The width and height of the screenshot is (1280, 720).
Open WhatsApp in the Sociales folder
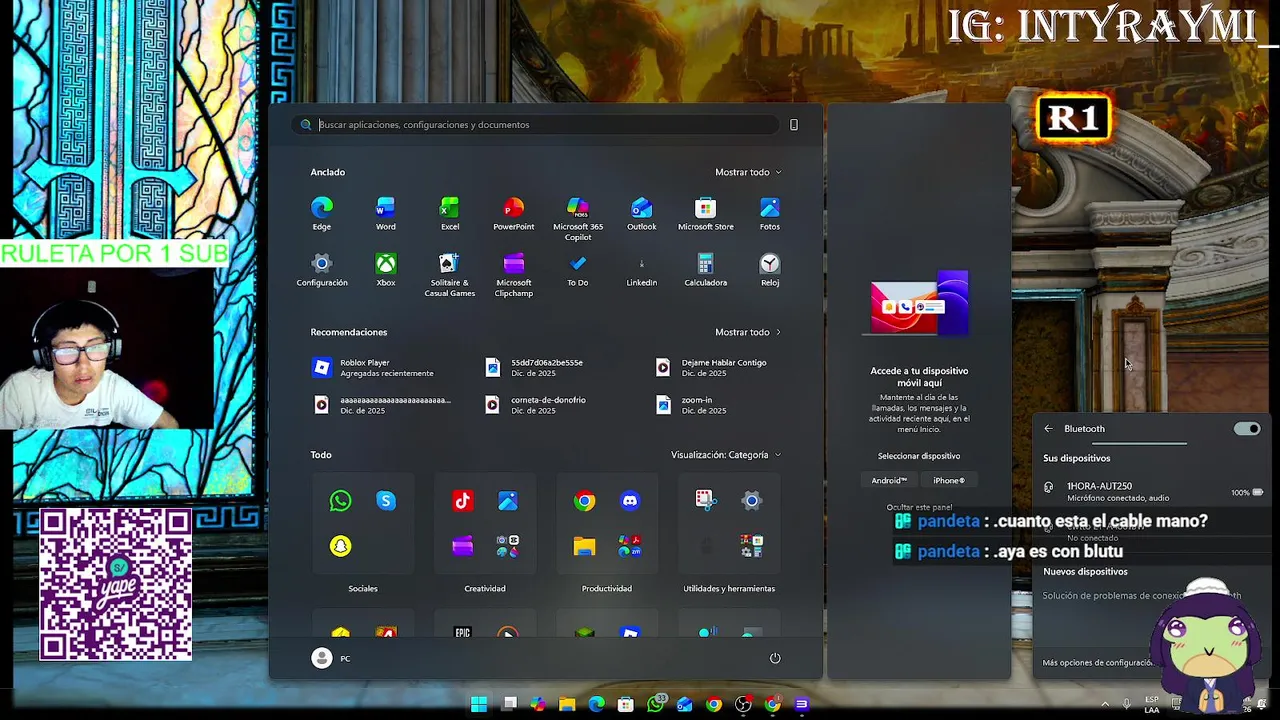[x=340, y=501]
